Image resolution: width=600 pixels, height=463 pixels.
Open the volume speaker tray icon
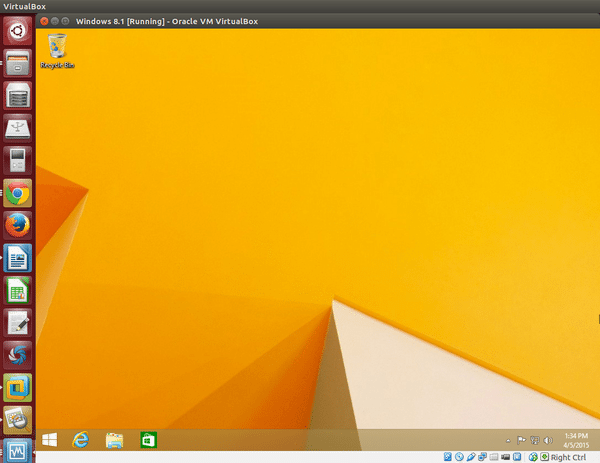(x=548, y=440)
